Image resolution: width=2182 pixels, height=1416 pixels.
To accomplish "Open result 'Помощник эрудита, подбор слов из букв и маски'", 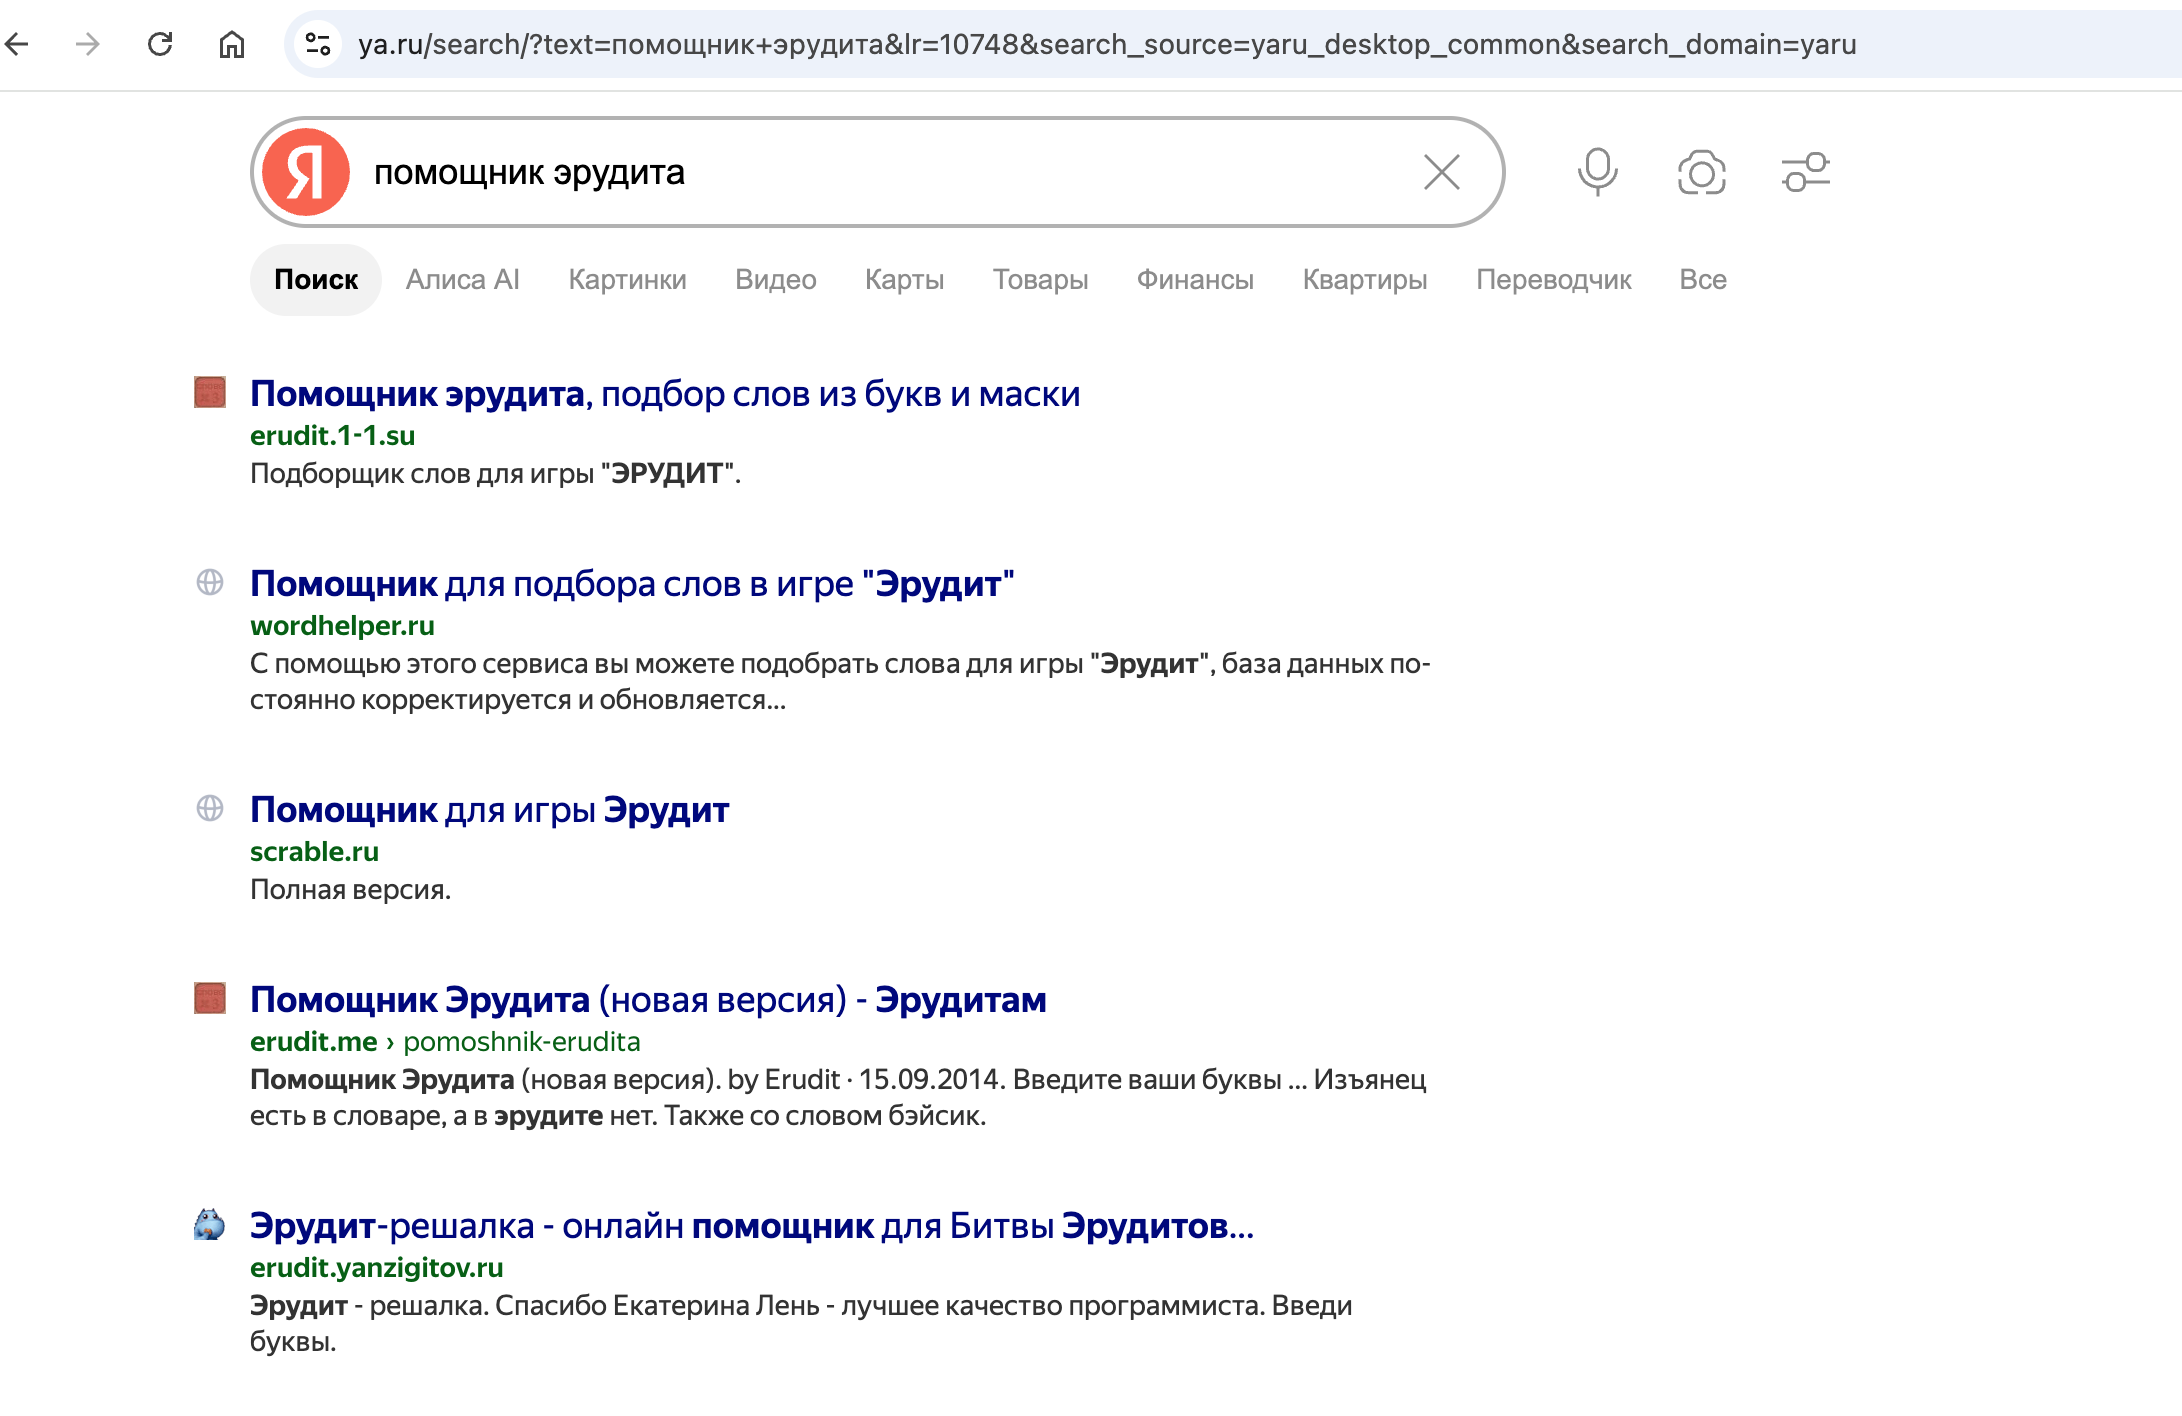I will (665, 394).
